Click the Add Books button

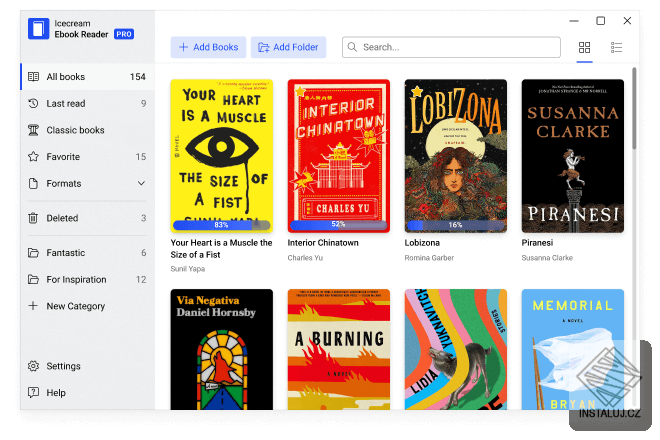pyautogui.click(x=208, y=47)
